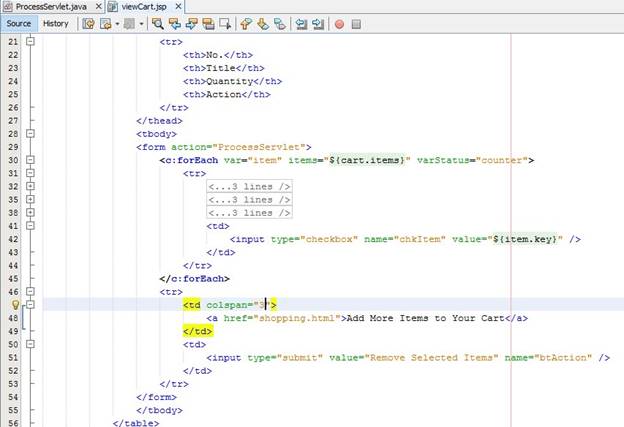
Task: Expand the folded block at line 32
Action: pyautogui.click(x=30, y=186)
